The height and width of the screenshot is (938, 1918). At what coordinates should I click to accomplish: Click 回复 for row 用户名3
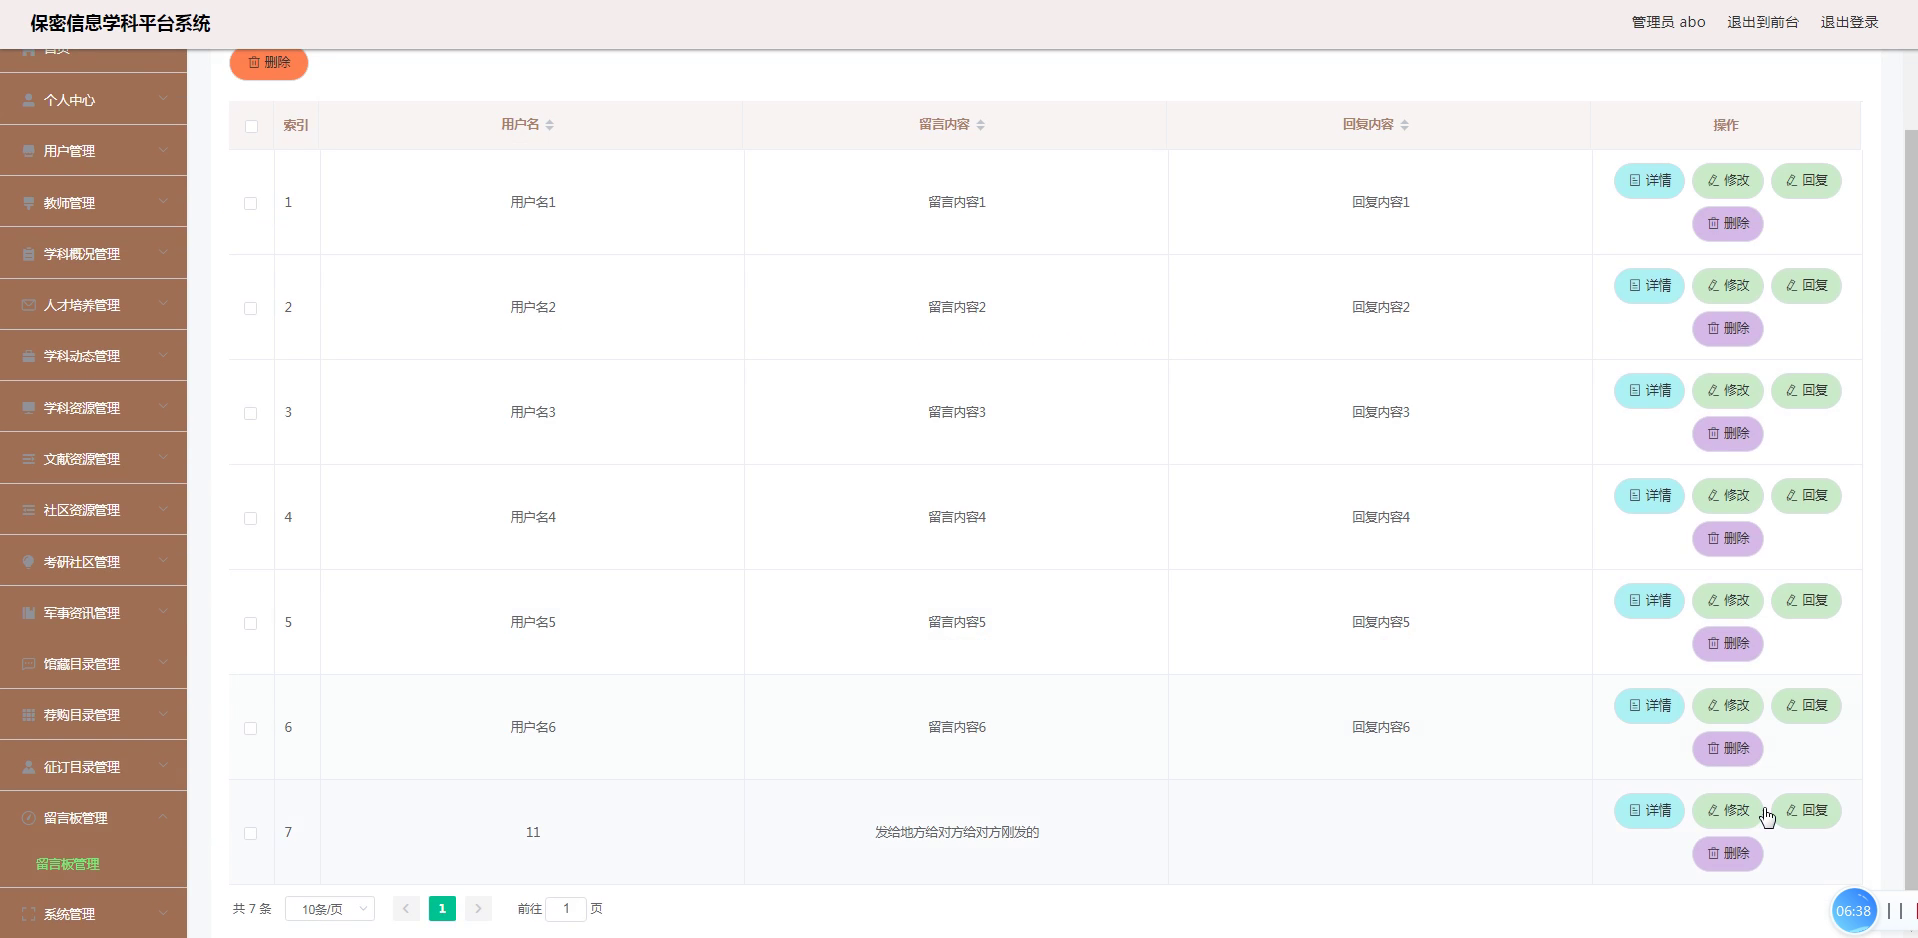click(1806, 391)
